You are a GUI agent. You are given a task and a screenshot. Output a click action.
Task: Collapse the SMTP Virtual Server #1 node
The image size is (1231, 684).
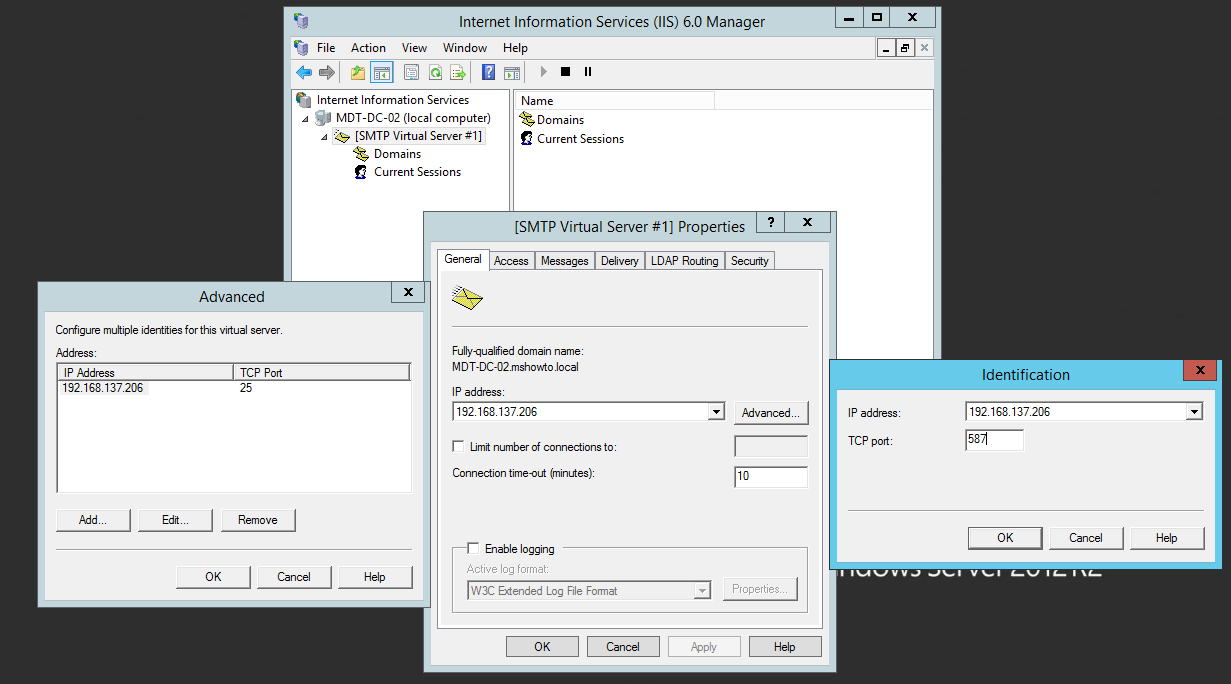[x=324, y=137]
